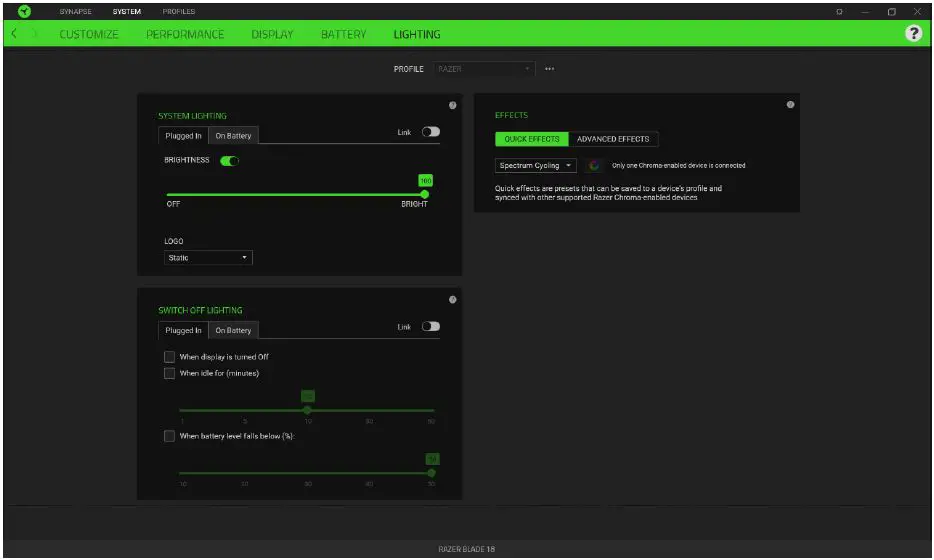This screenshot has height=560, width=934.
Task: Maximize the Synapse window
Action: 892,11
